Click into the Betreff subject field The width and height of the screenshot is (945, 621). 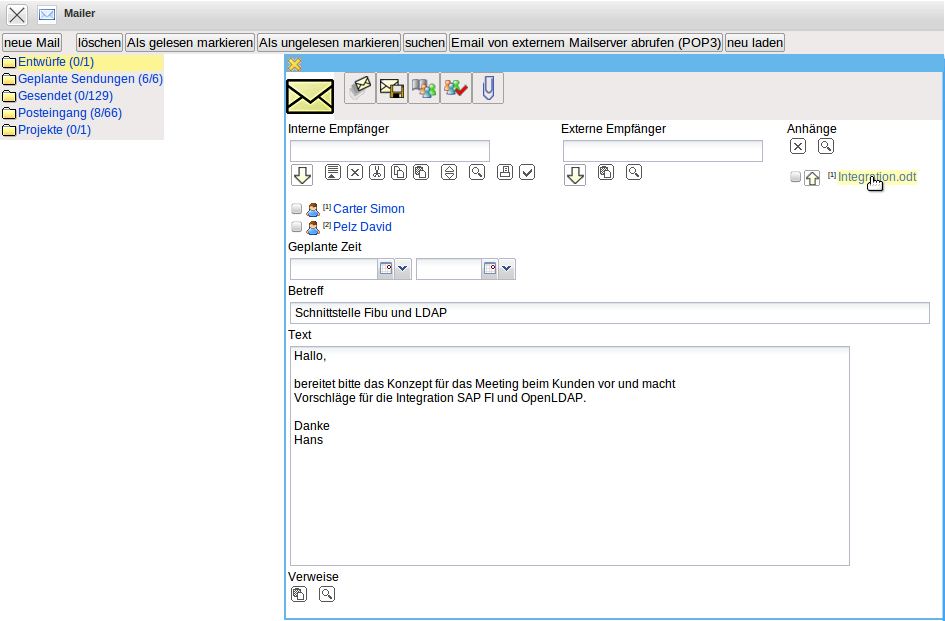point(608,313)
